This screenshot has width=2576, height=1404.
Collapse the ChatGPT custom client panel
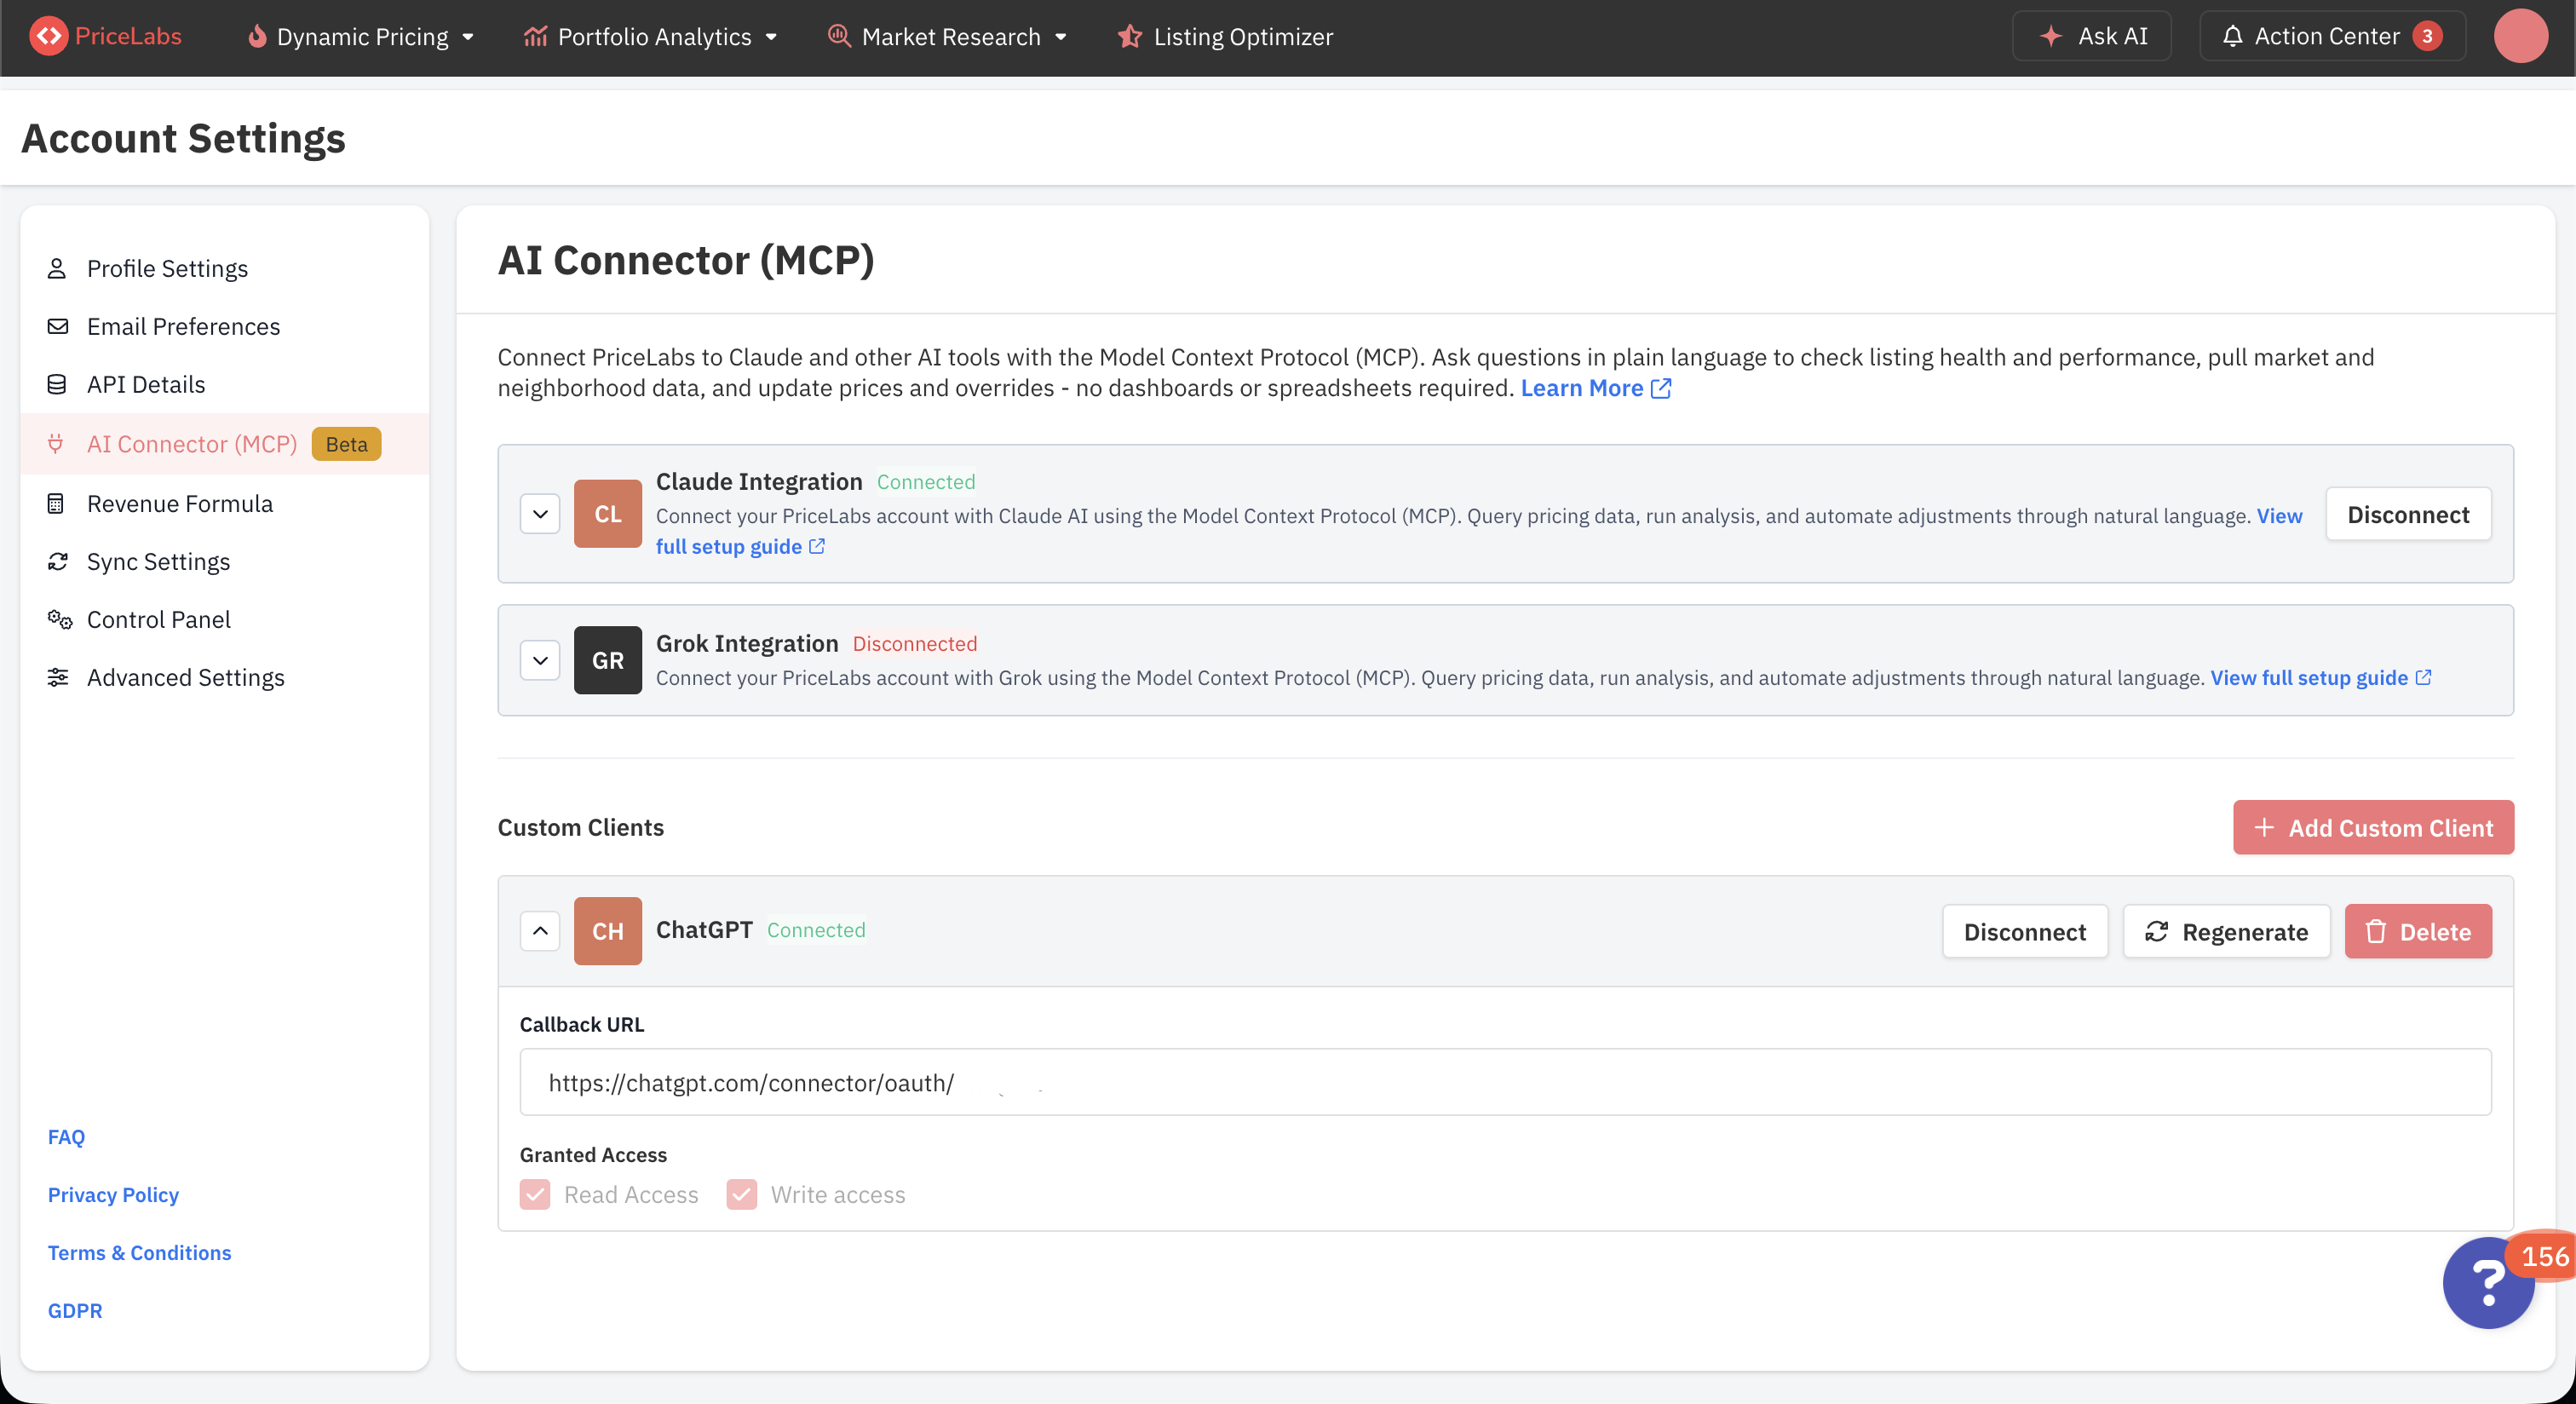click(540, 931)
